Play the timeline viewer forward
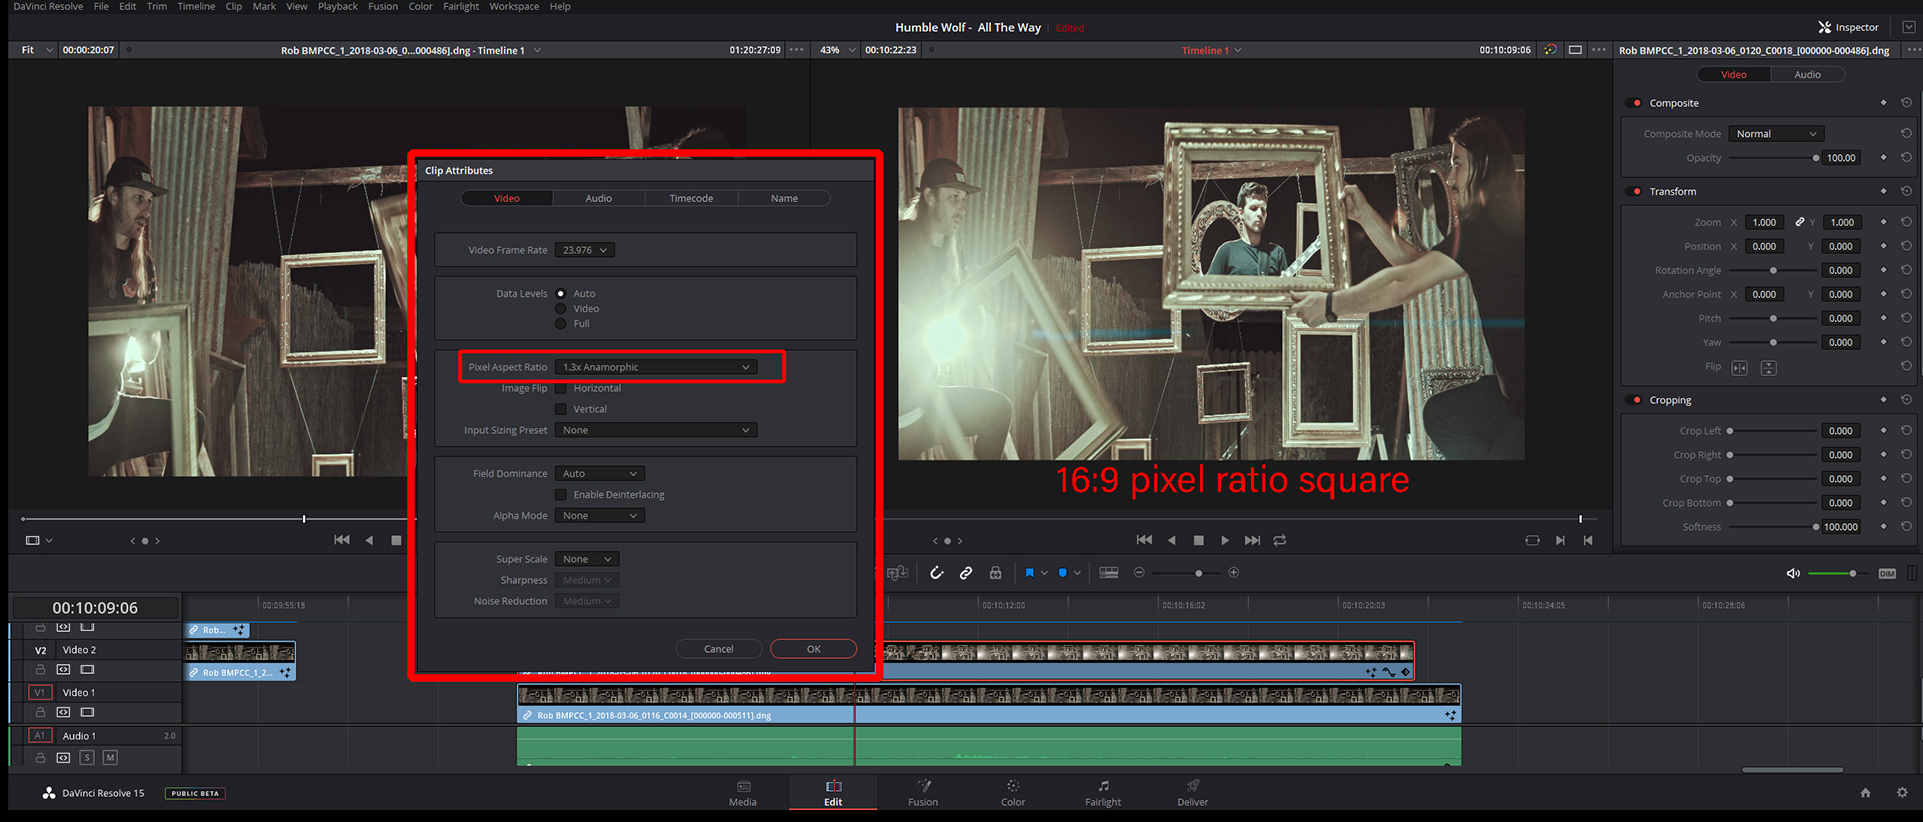The height and width of the screenshot is (822, 1923). pos(1225,540)
